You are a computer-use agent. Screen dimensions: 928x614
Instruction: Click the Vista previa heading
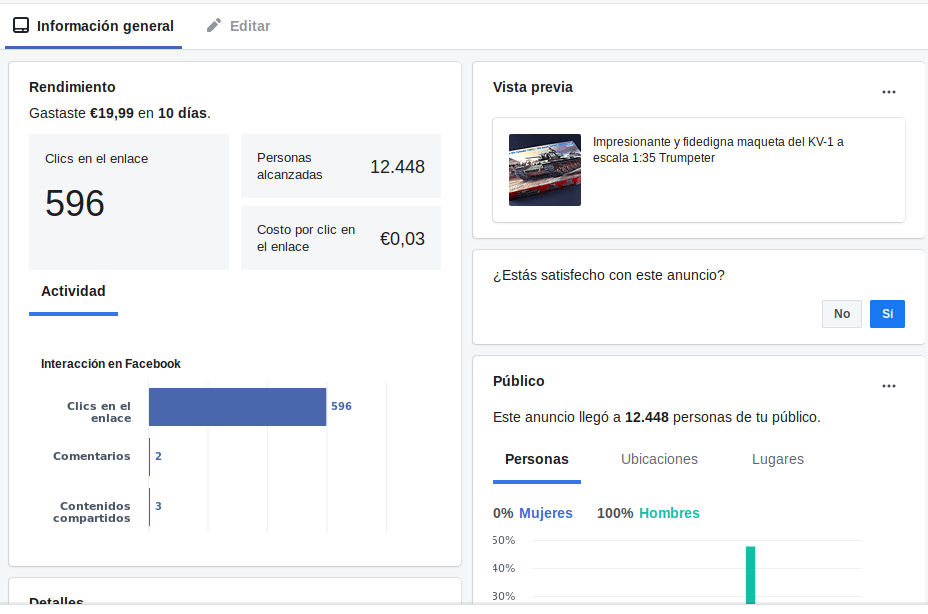click(x=533, y=87)
